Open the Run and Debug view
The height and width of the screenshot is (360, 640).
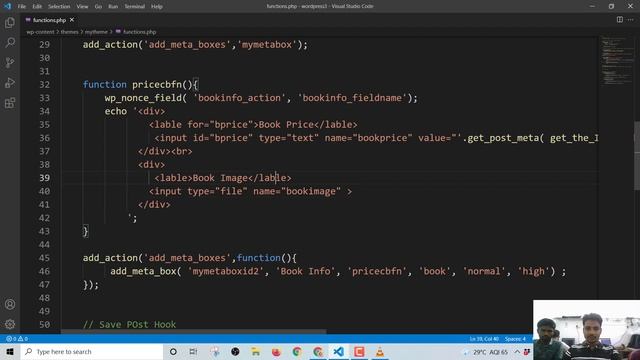pos(10,83)
